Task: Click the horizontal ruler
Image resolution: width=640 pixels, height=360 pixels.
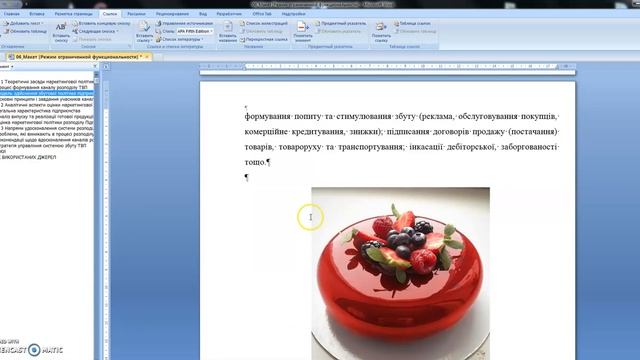Action: click(x=387, y=66)
